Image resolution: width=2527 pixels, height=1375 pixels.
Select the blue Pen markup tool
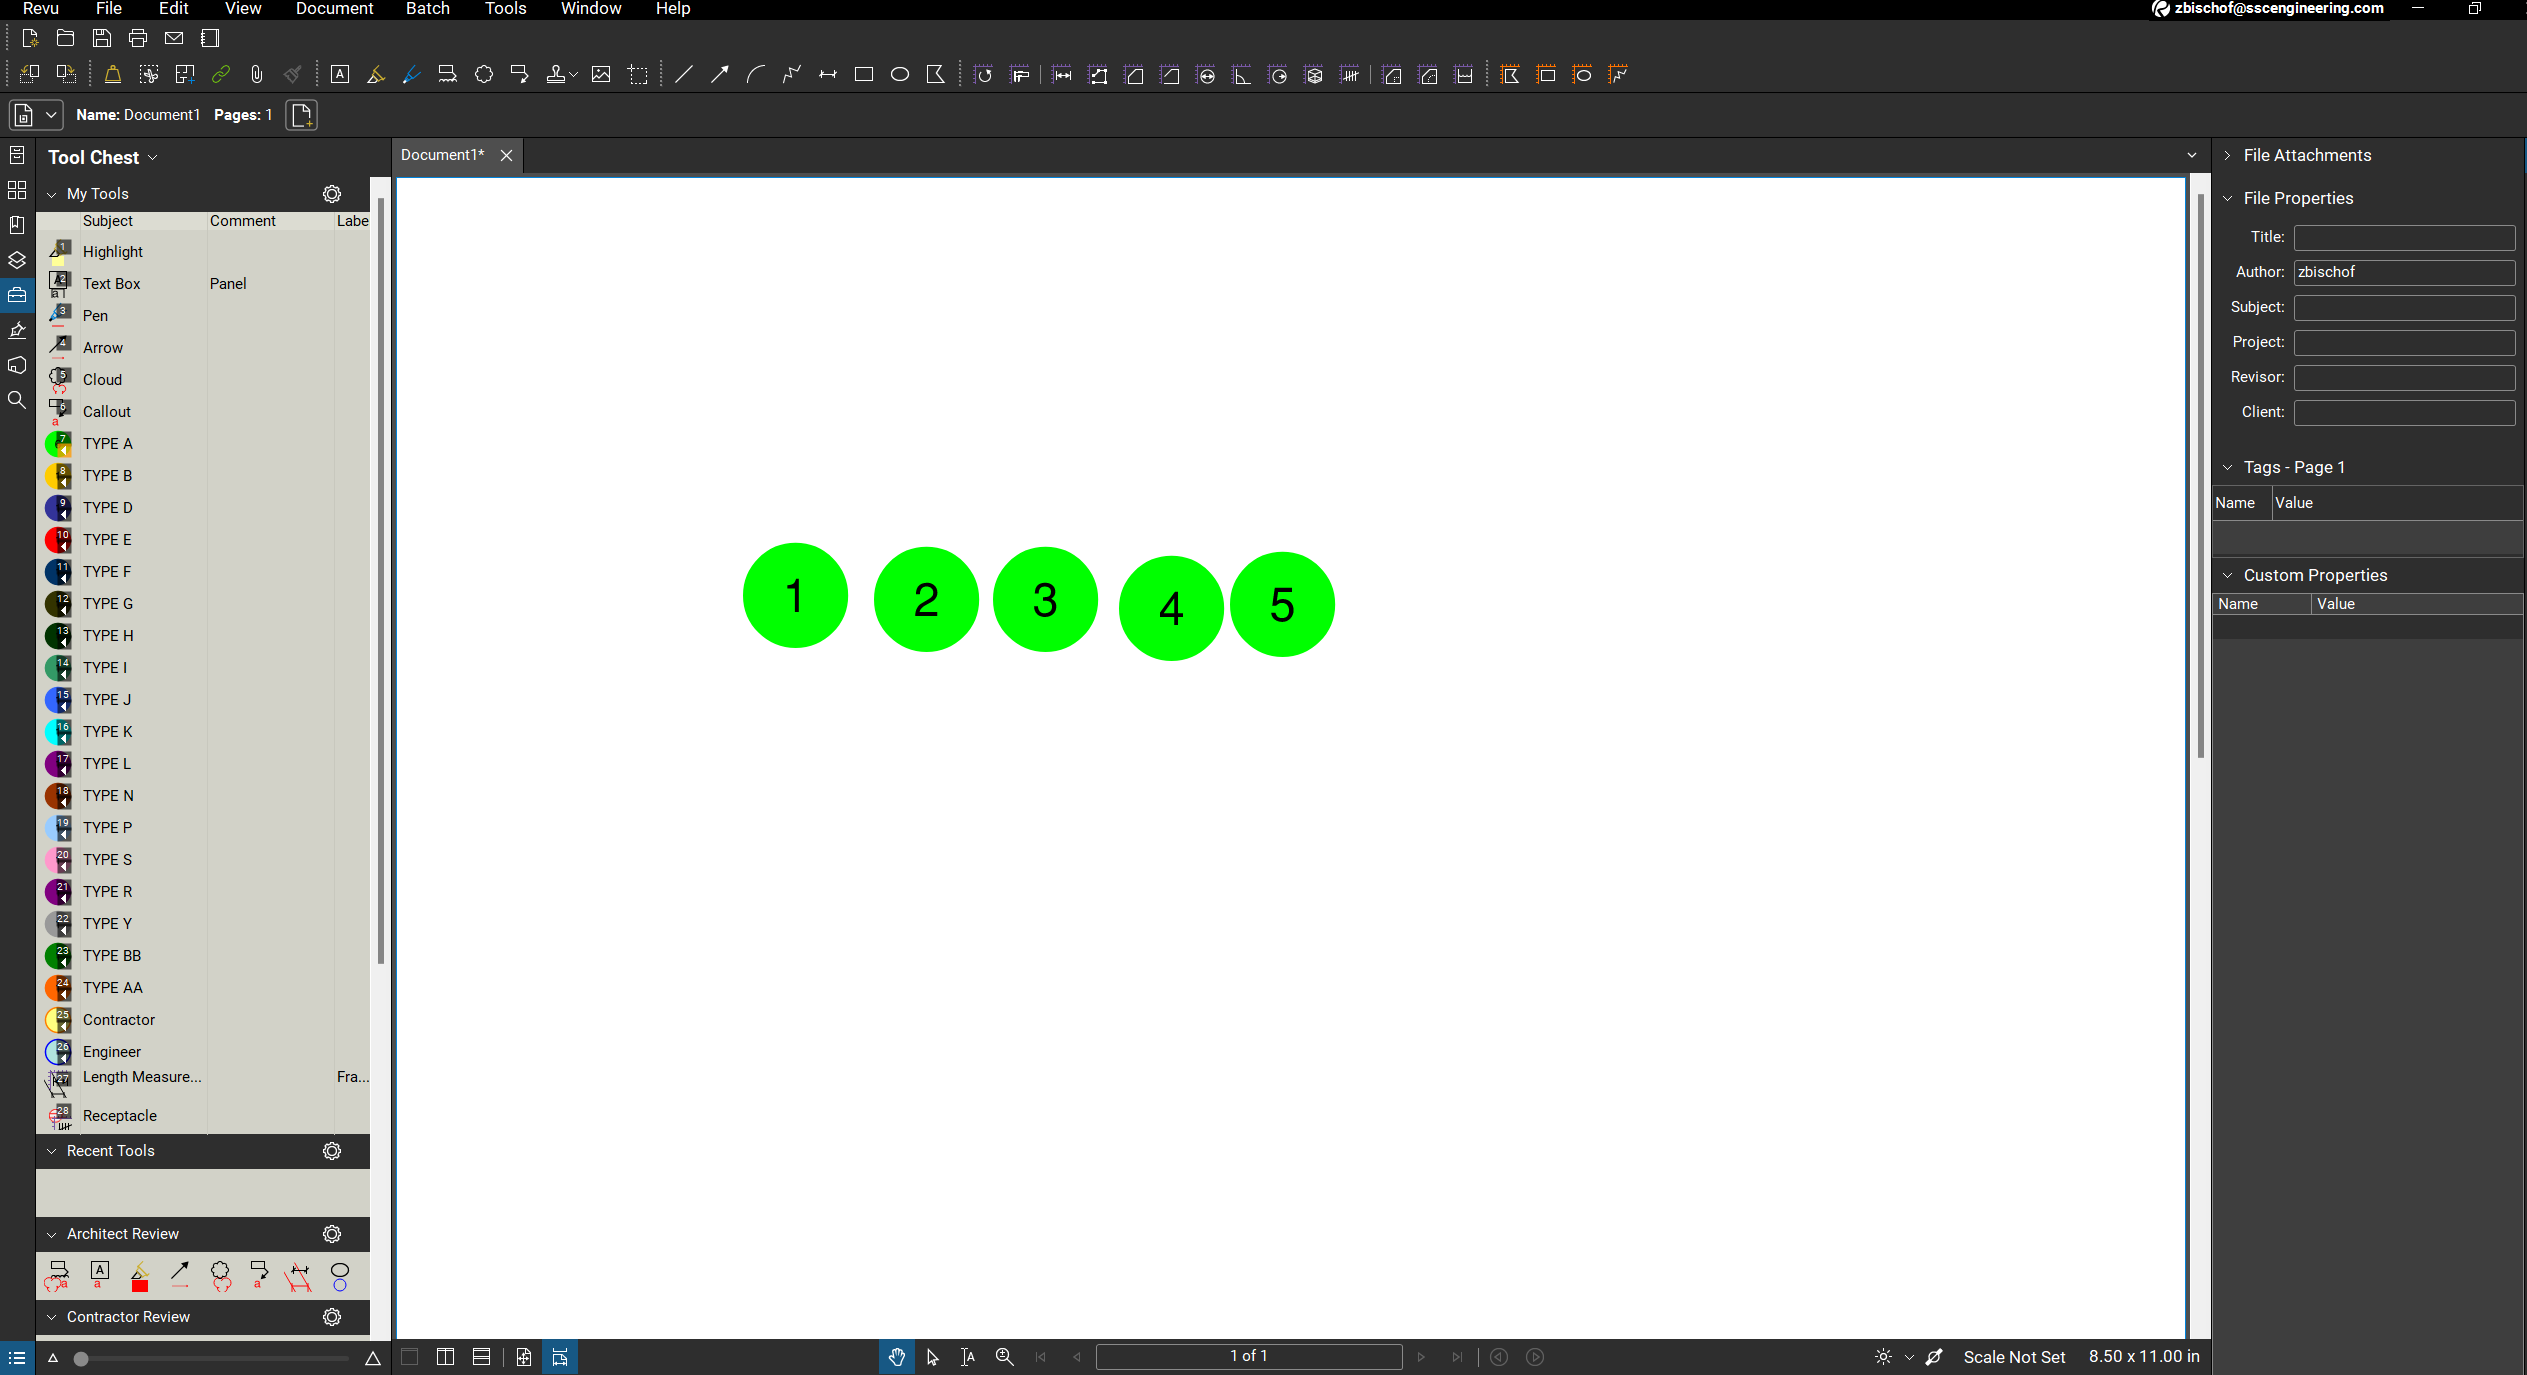coord(95,315)
